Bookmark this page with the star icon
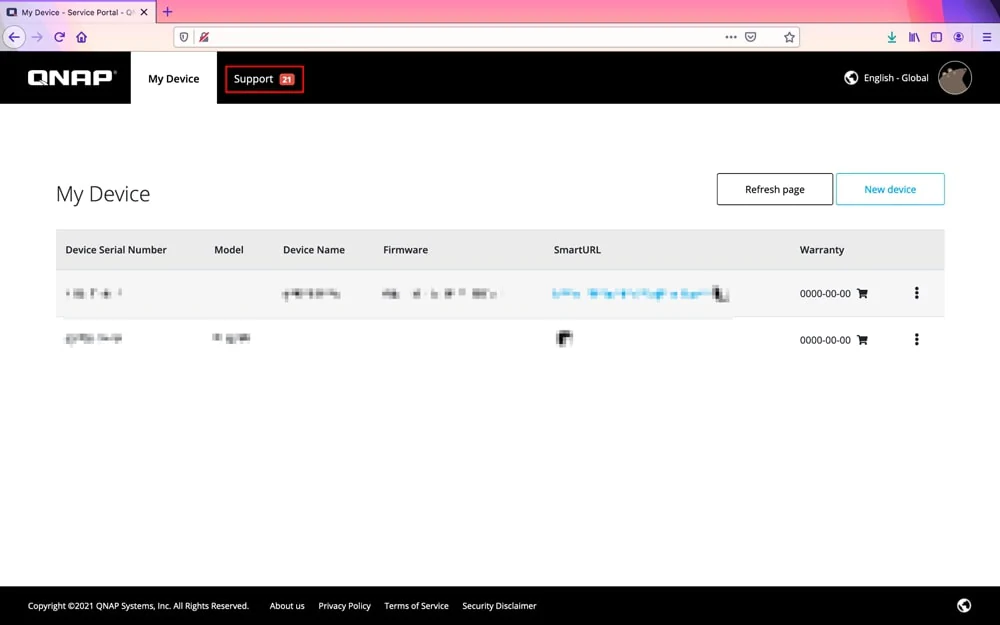Viewport: 1000px width, 625px height. [789, 37]
